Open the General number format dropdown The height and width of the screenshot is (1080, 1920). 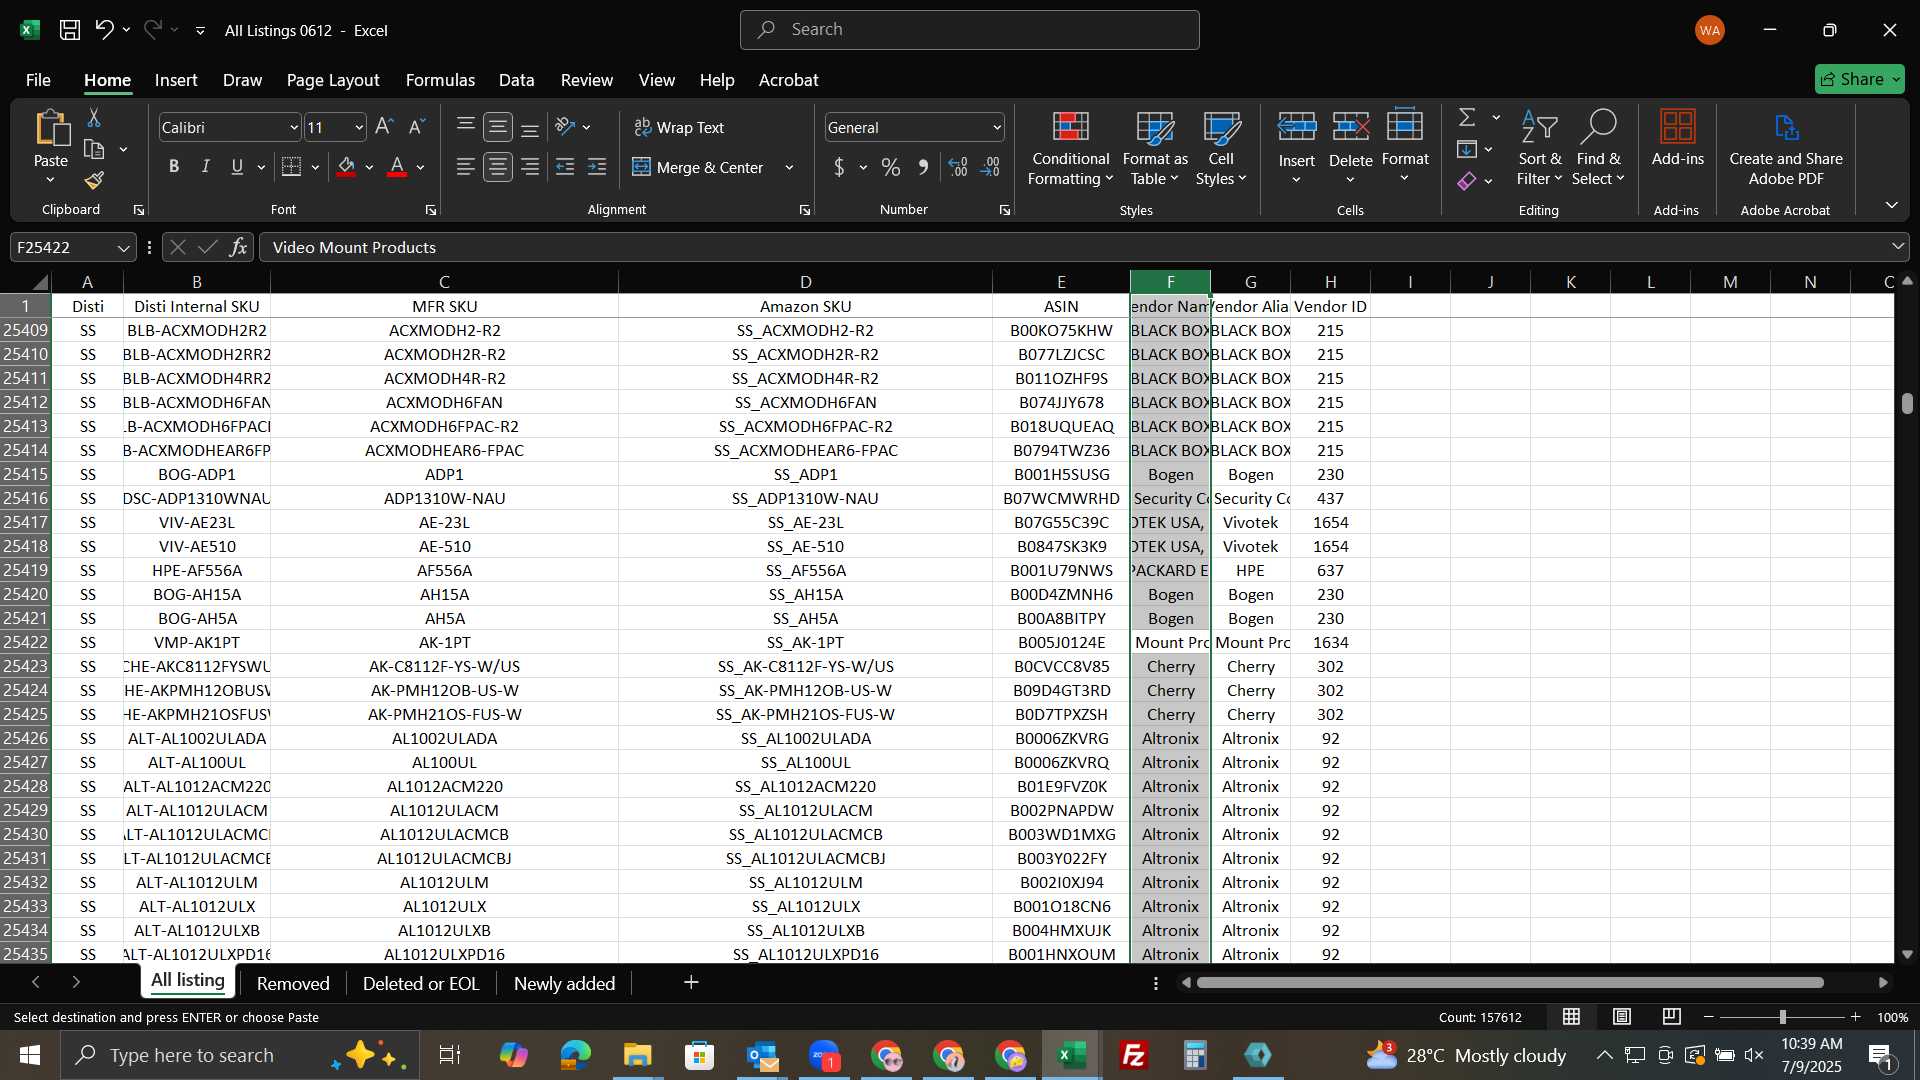[997, 128]
